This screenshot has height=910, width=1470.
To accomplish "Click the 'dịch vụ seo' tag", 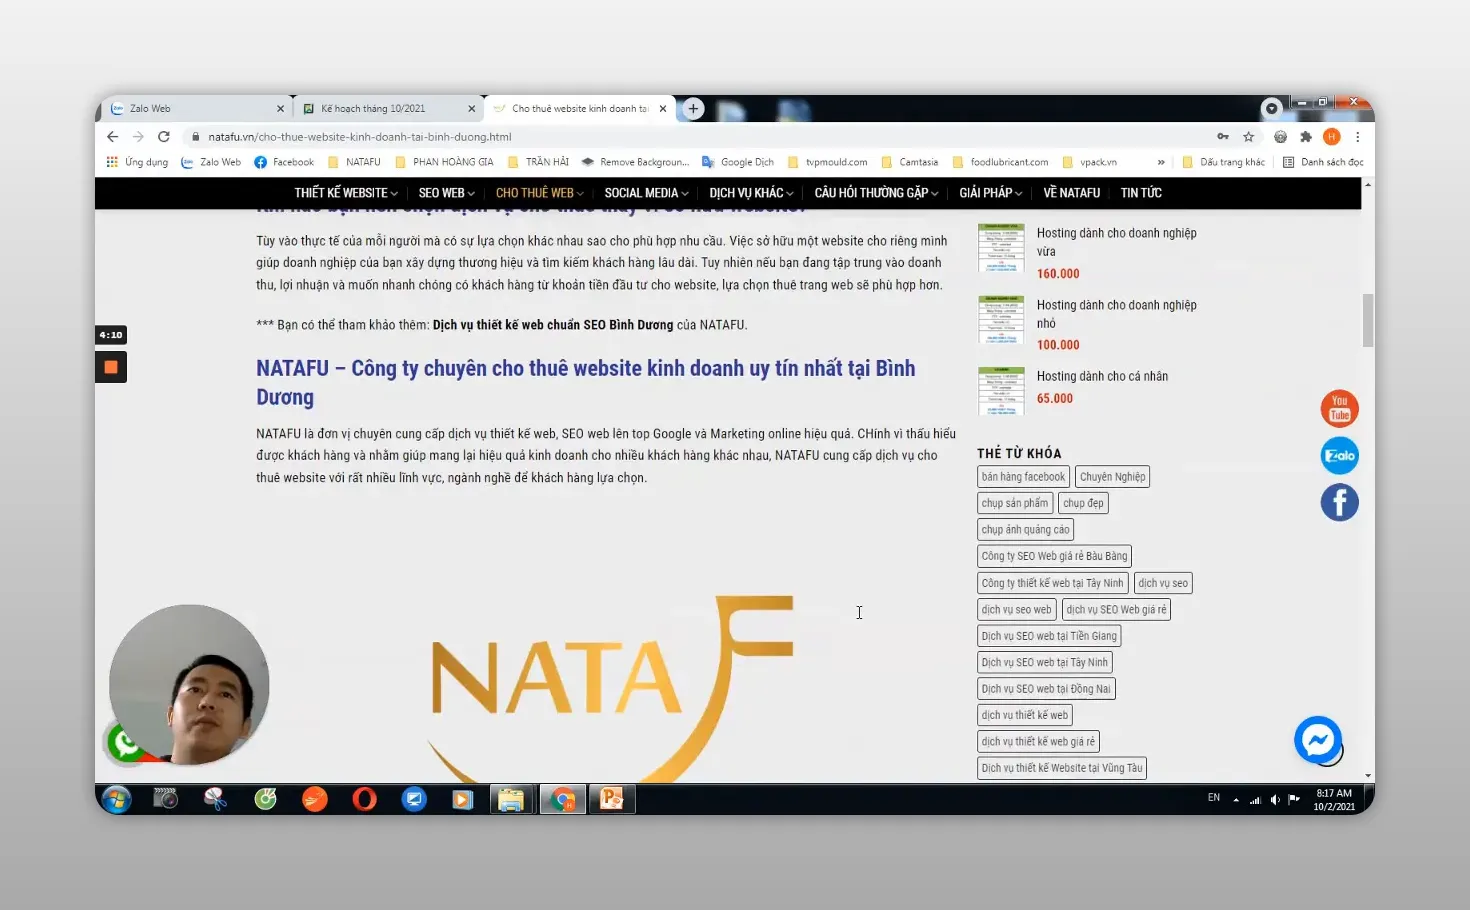I will [1163, 583].
